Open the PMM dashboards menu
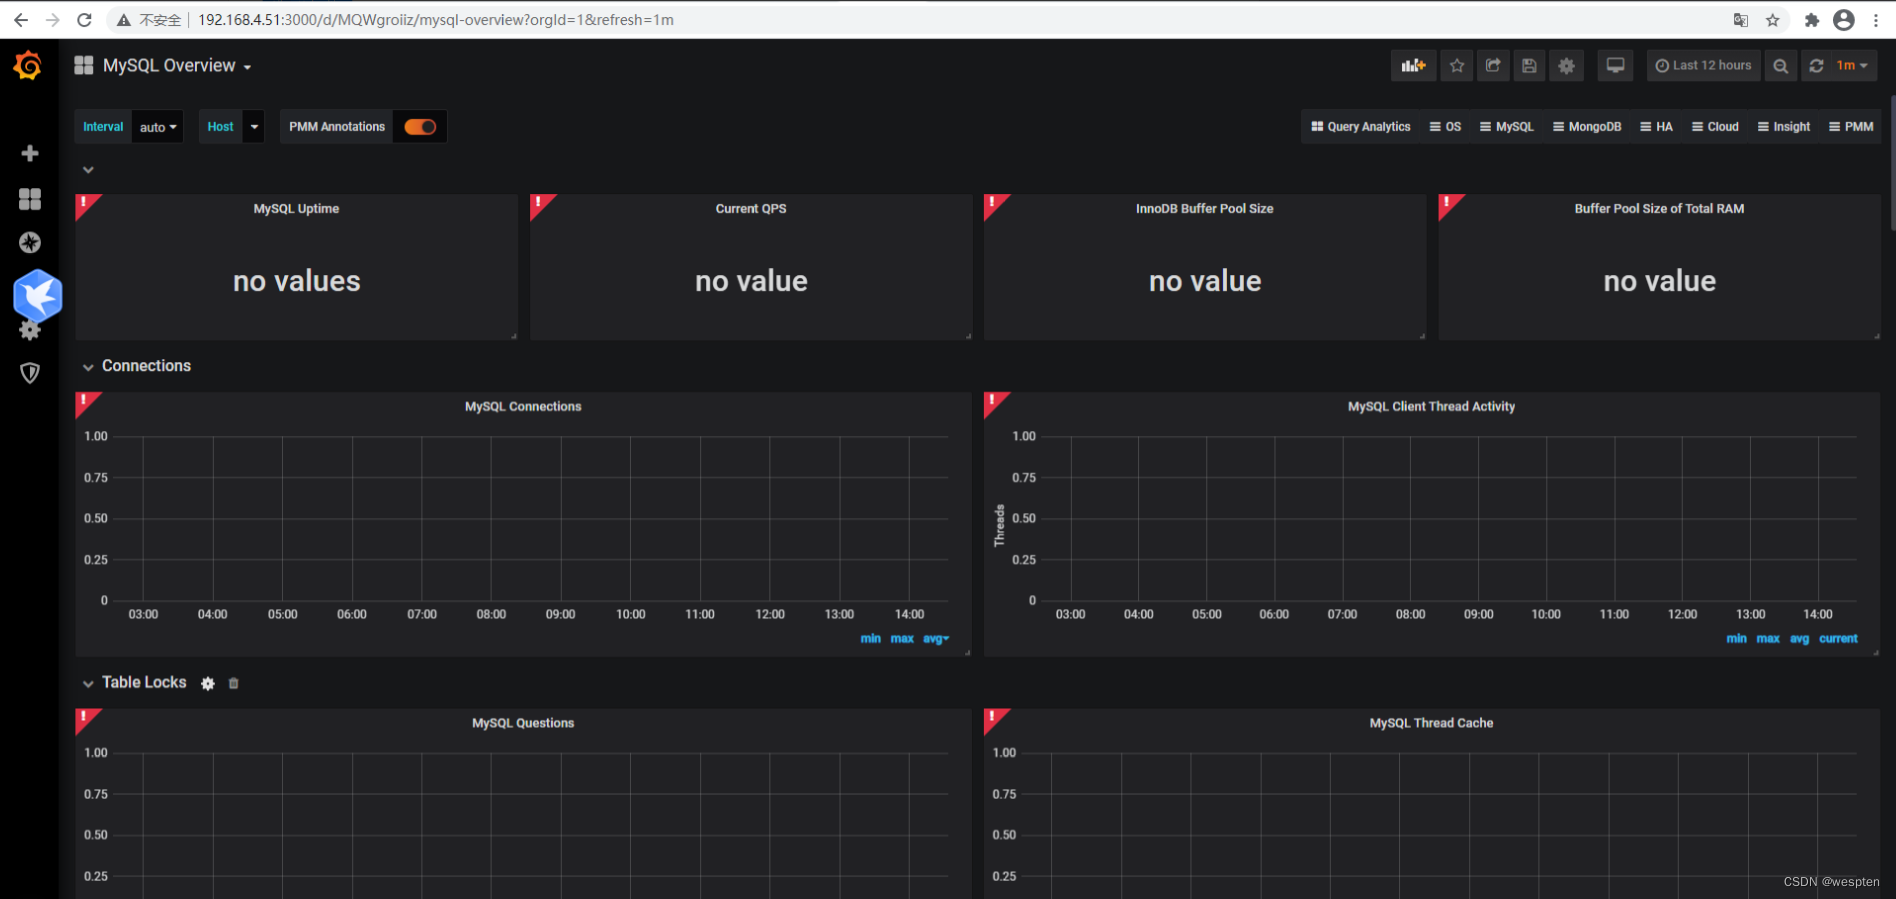1896x899 pixels. pos(1851,127)
